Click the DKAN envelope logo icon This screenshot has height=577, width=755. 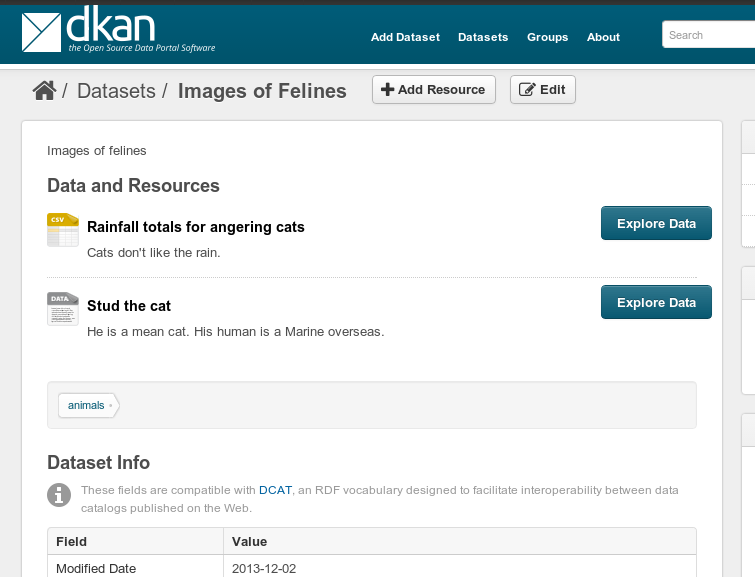tap(42, 31)
